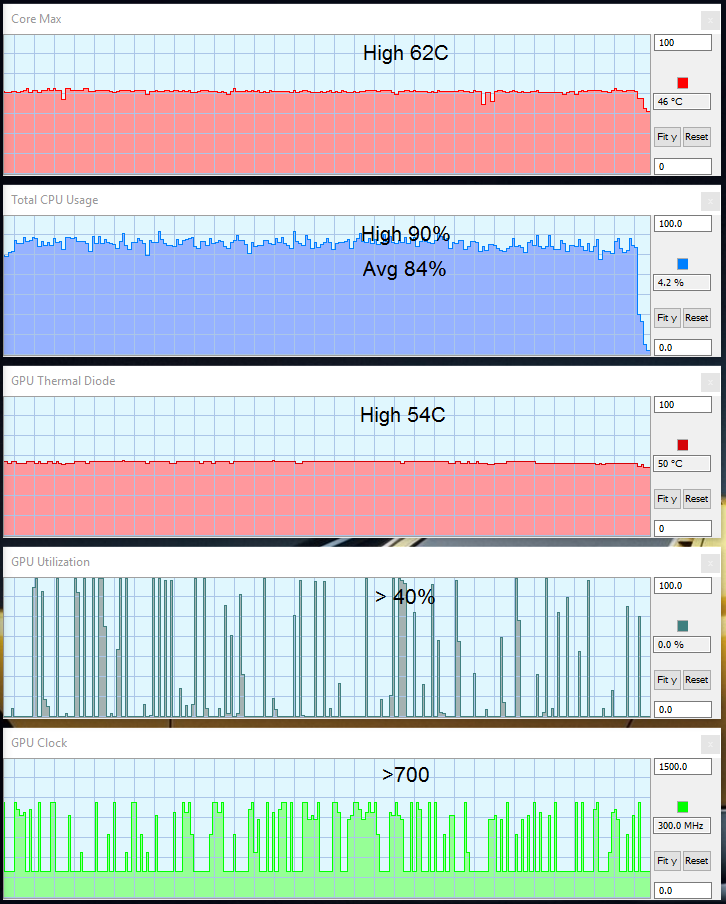The image size is (726, 904).
Task: Close the GPU Utilization graph window
Action: (x=710, y=564)
